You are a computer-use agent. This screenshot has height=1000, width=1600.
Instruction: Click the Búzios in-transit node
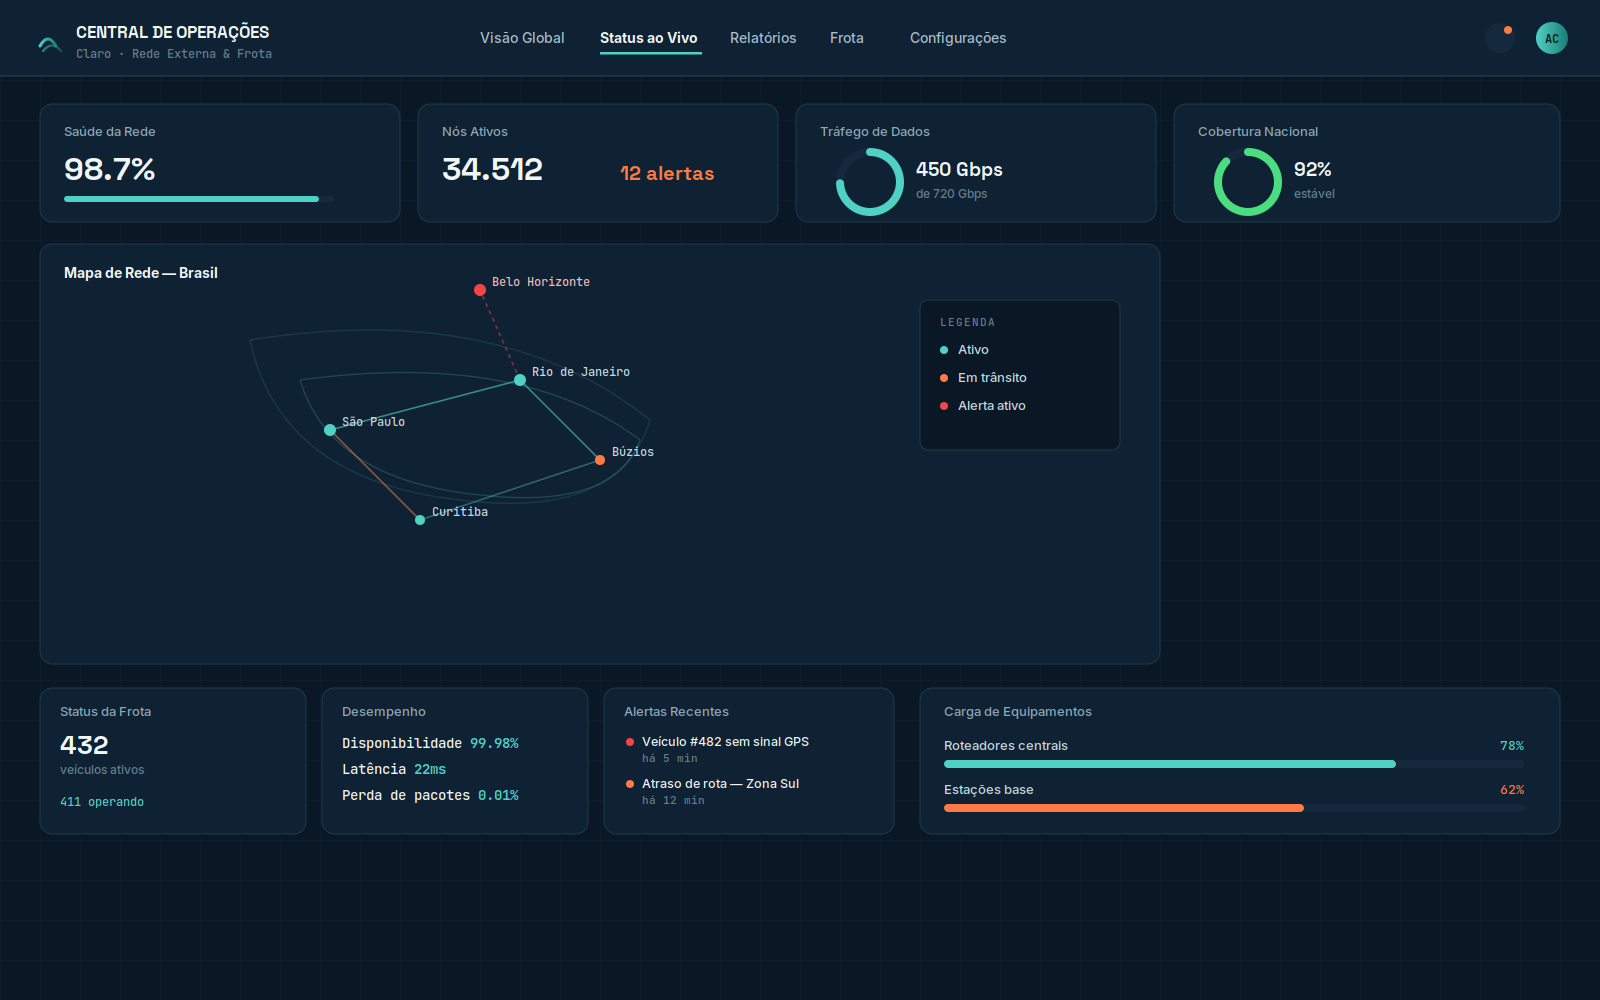click(600, 460)
